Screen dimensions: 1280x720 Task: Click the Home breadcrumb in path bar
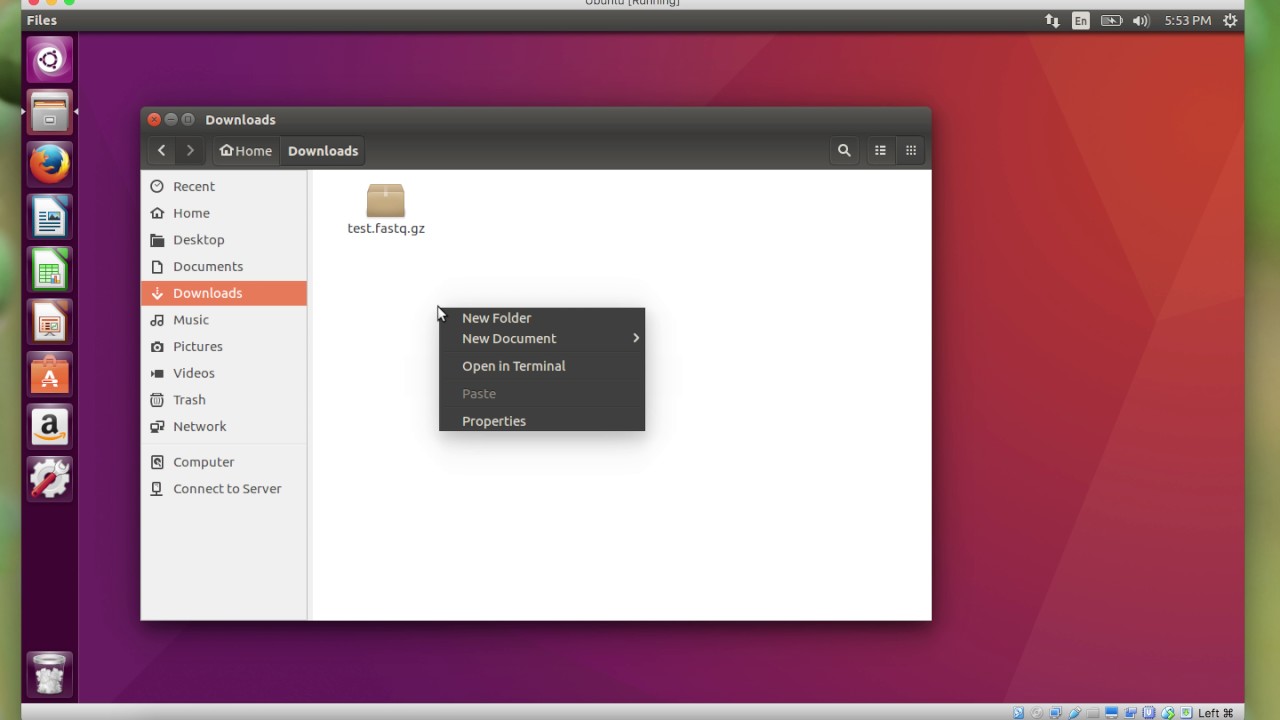pos(246,151)
